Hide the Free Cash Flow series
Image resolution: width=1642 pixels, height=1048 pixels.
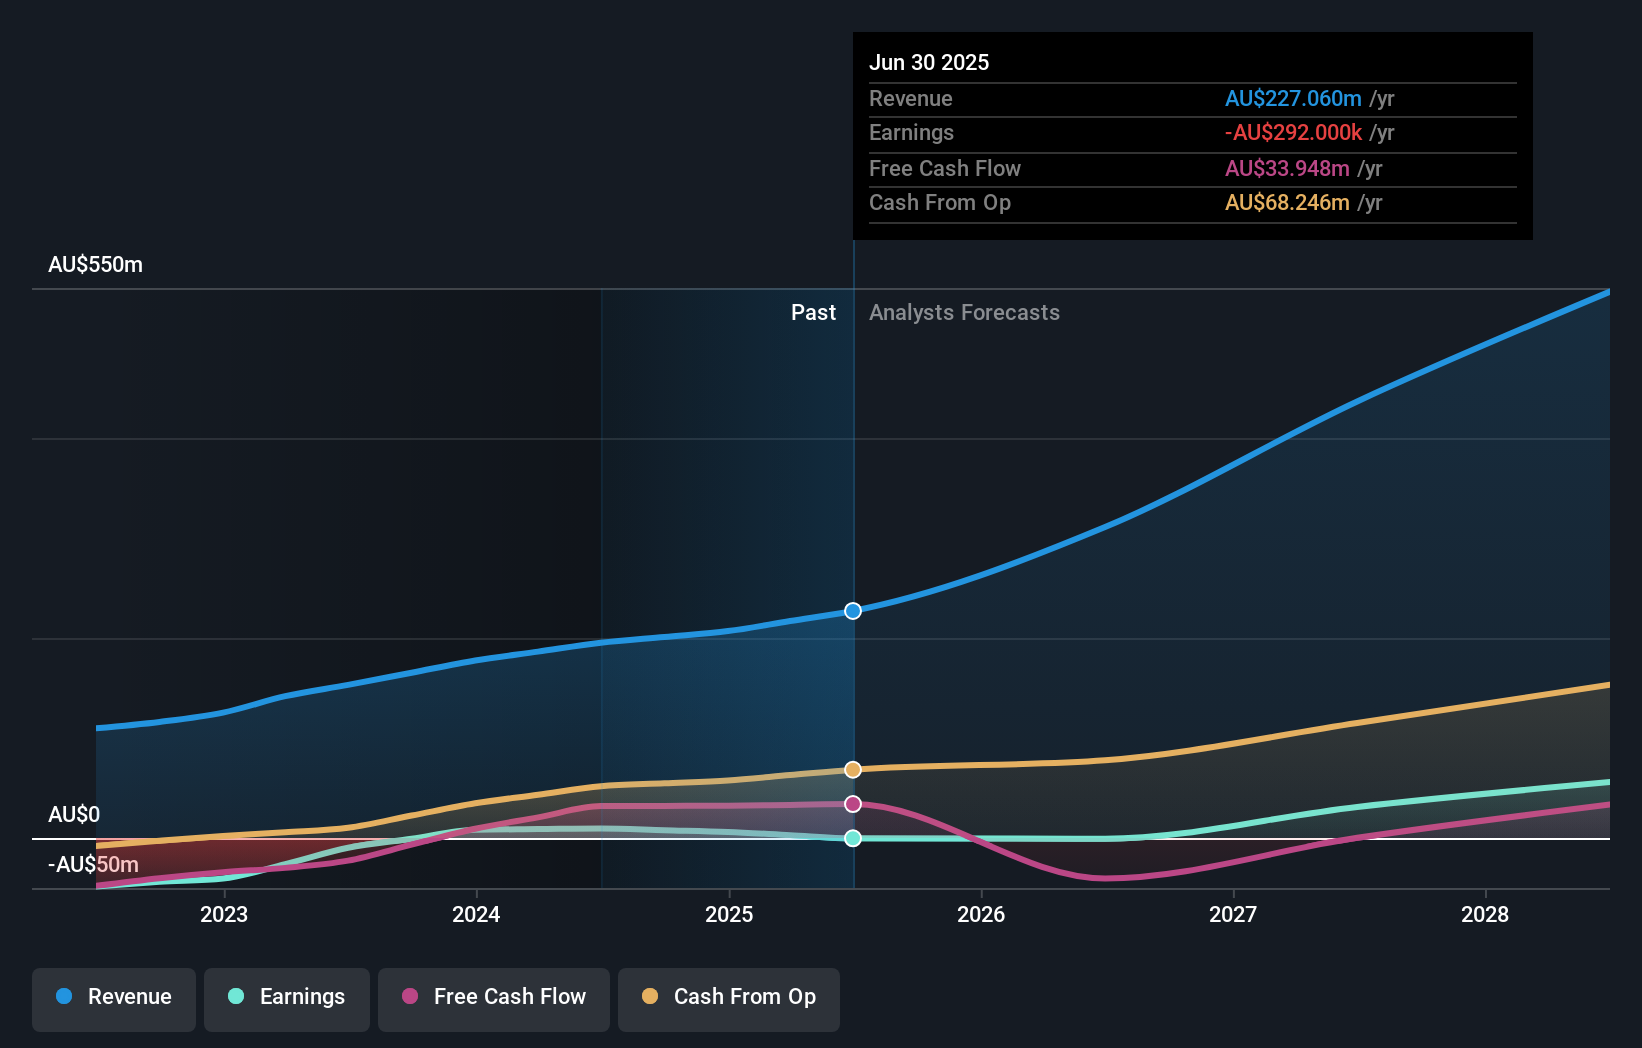tap(494, 999)
